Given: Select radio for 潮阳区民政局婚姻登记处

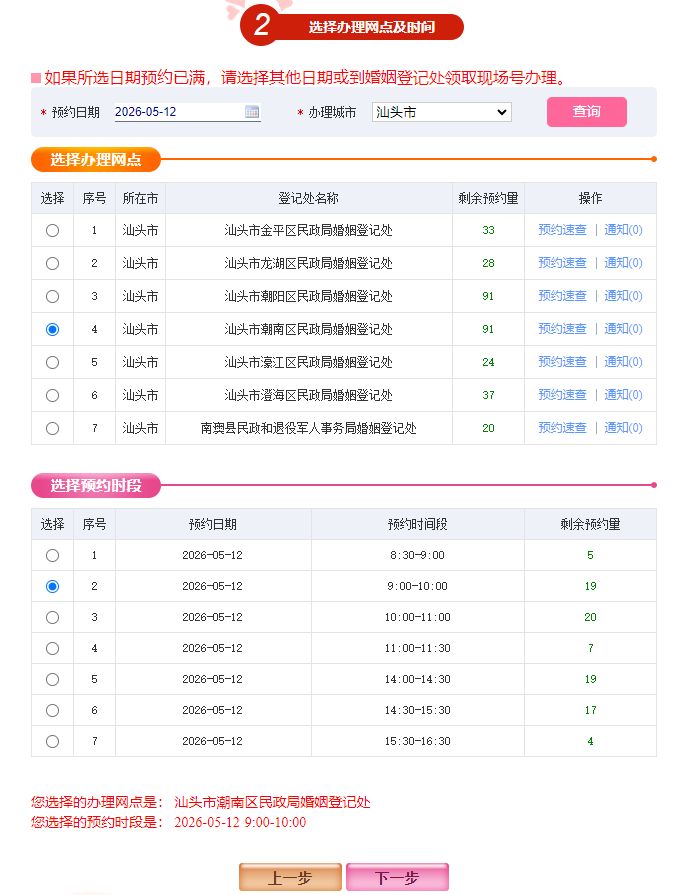Looking at the screenshot, I should coord(53,297).
